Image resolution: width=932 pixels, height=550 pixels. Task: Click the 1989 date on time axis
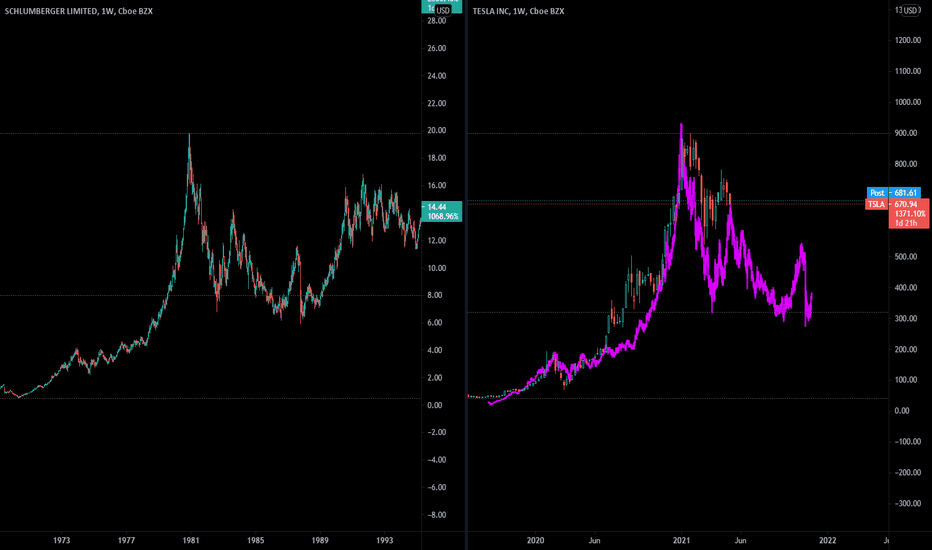coord(320,540)
